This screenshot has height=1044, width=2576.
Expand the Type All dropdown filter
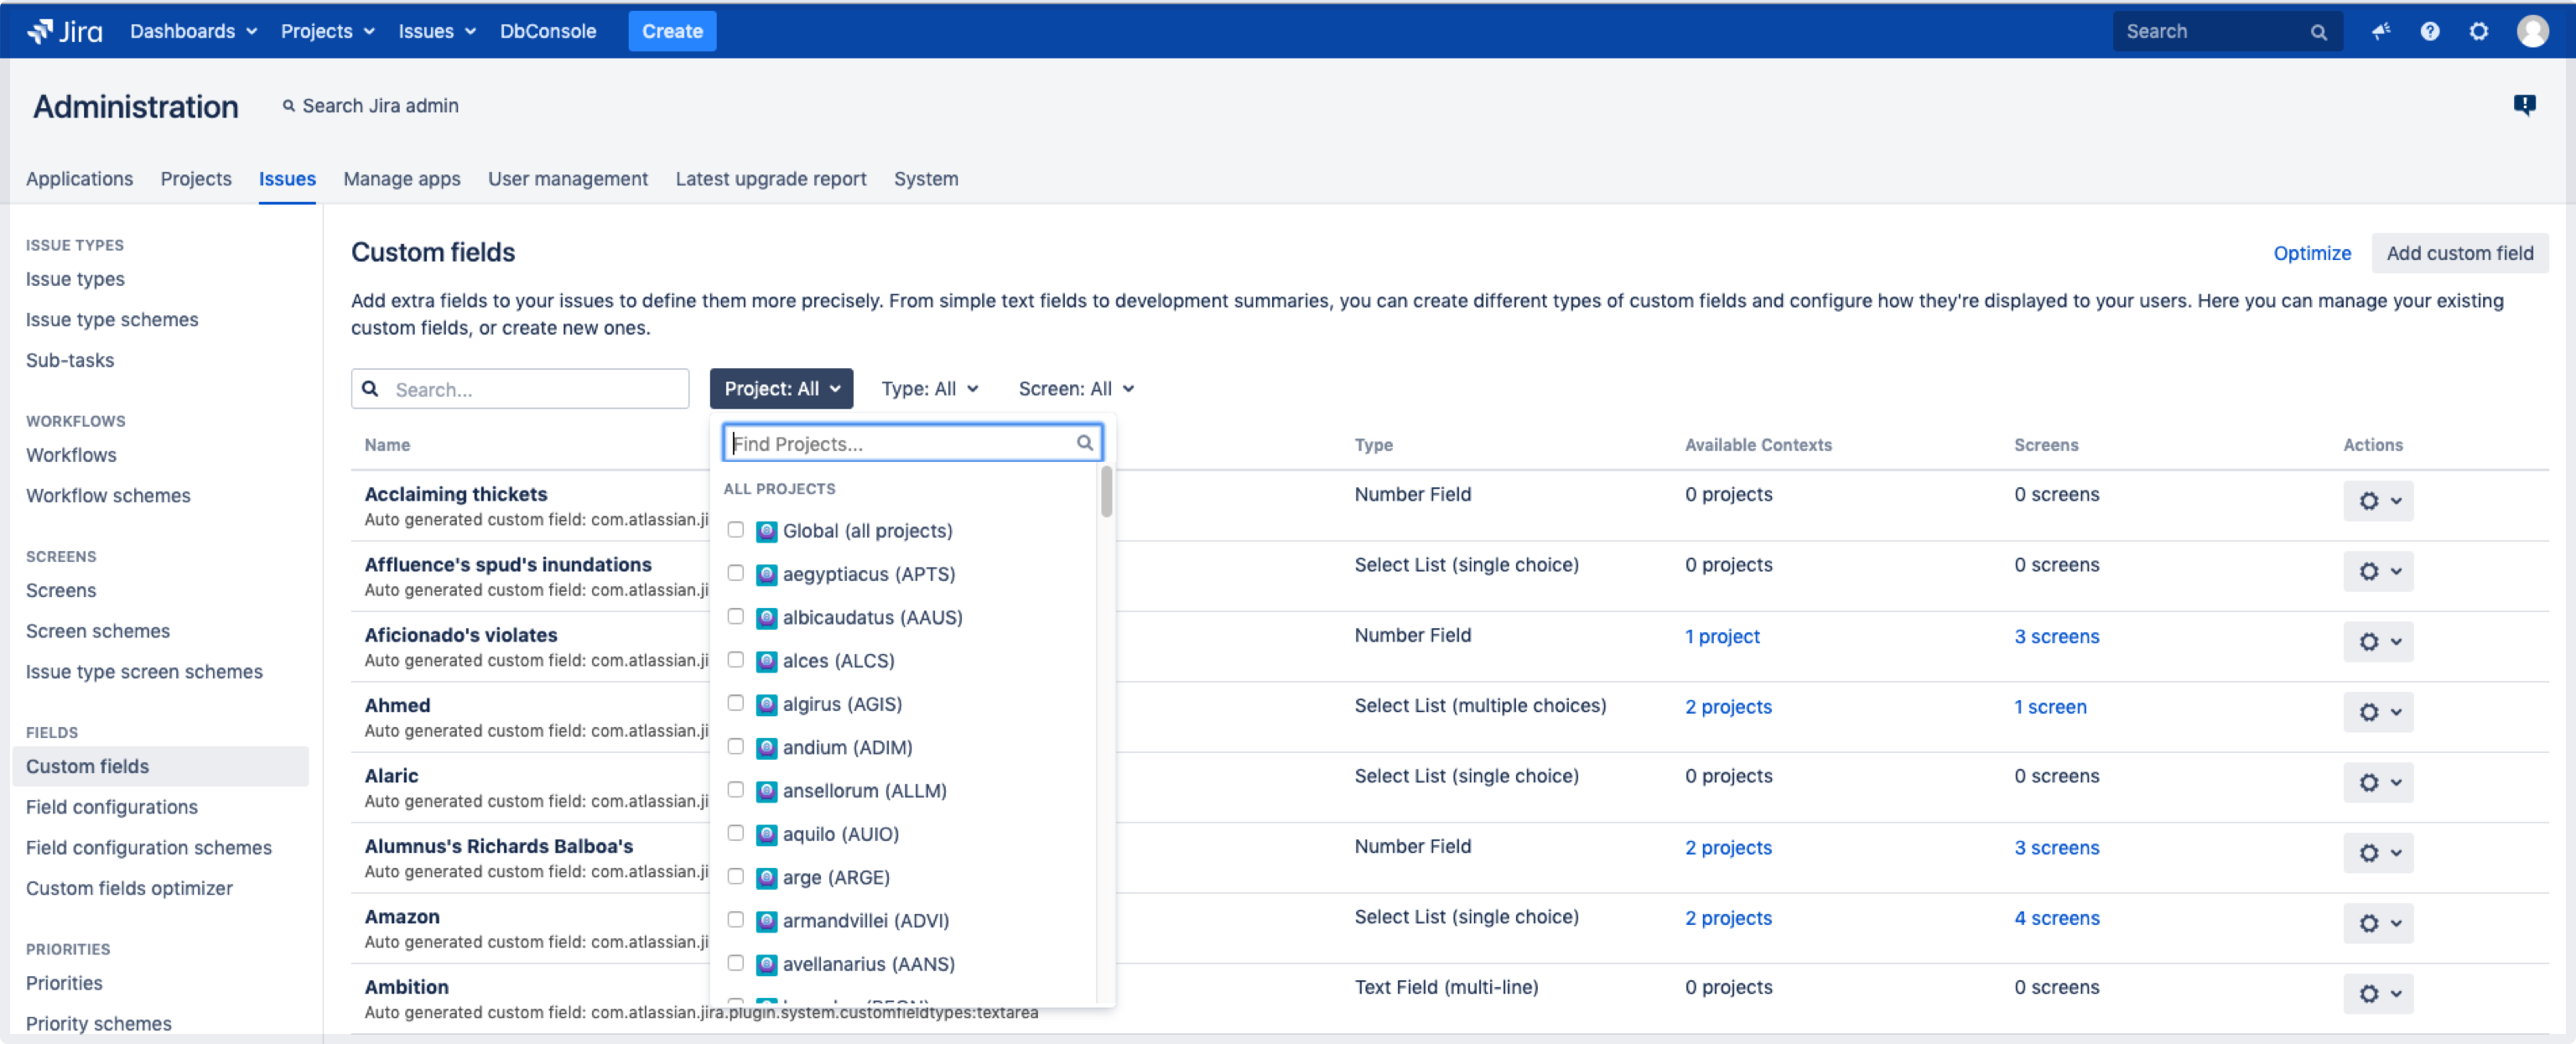pos(928,388)
